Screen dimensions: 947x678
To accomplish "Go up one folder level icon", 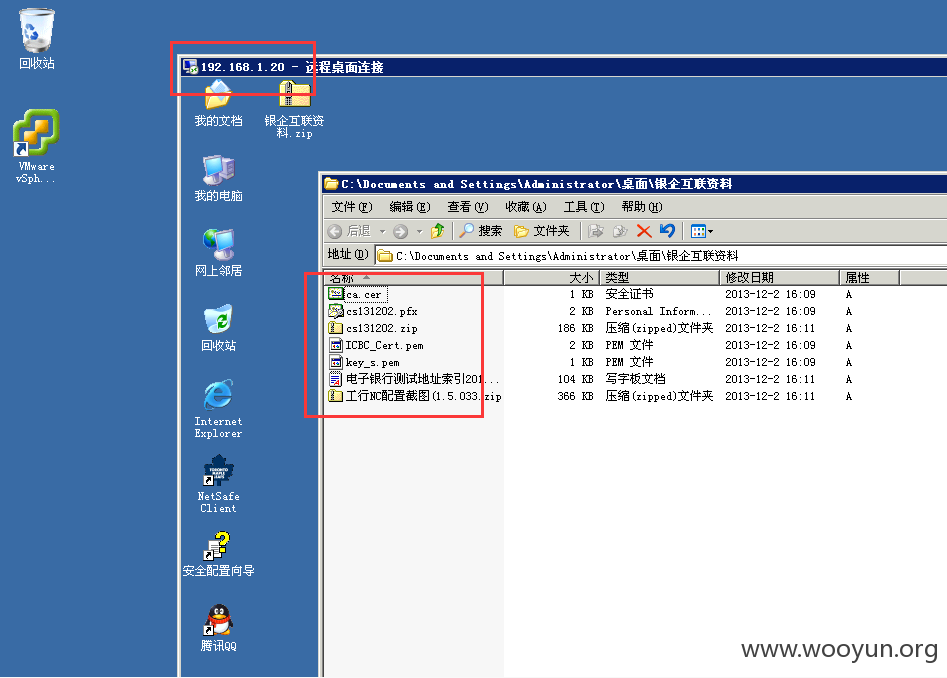I will coord(438,231).
